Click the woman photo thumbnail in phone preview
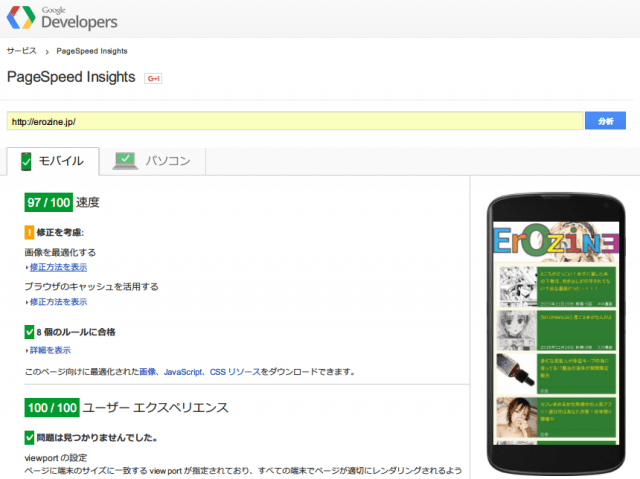 [517, 417]
